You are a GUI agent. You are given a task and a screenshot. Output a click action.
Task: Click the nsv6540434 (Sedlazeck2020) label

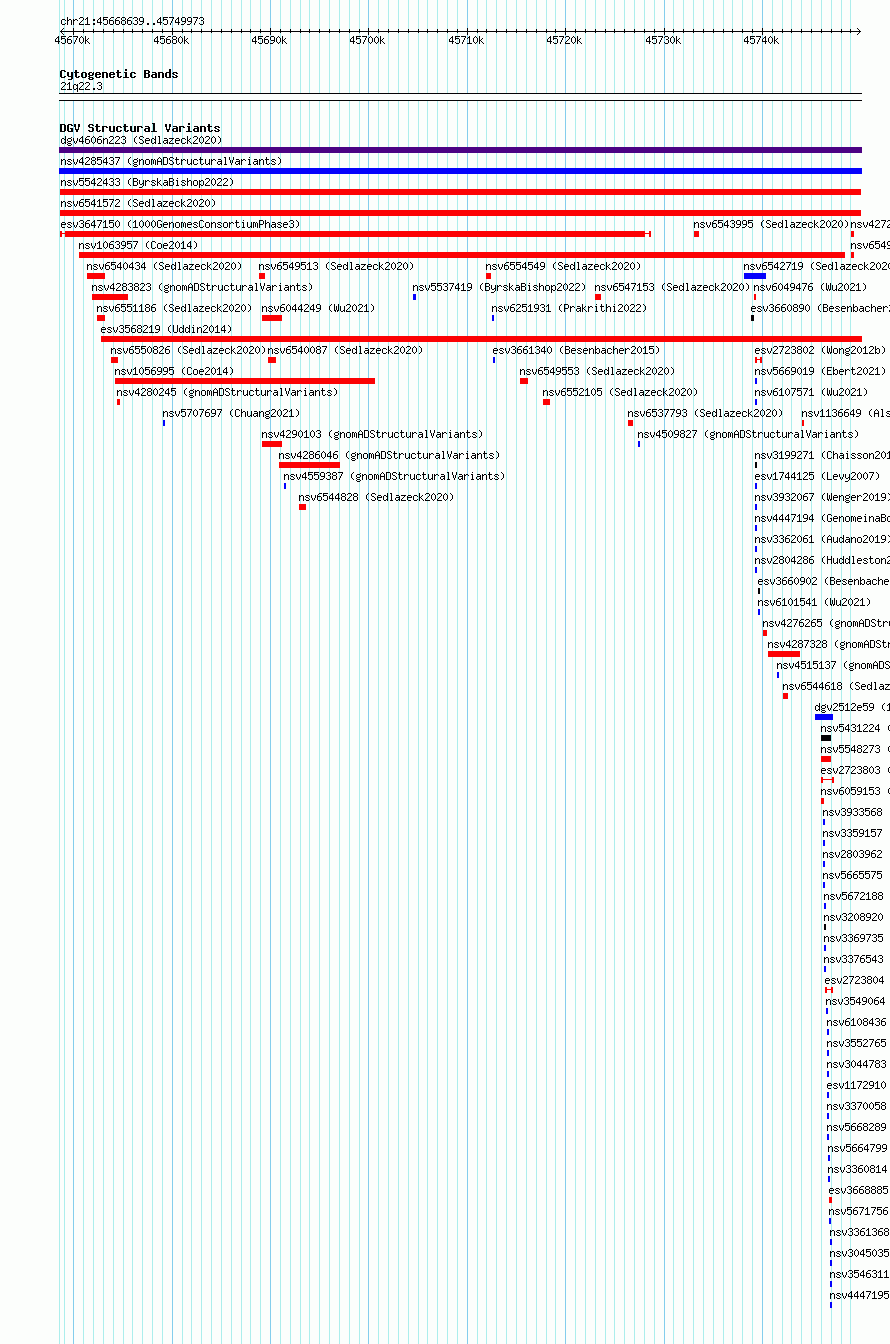(x=164, y=266)
